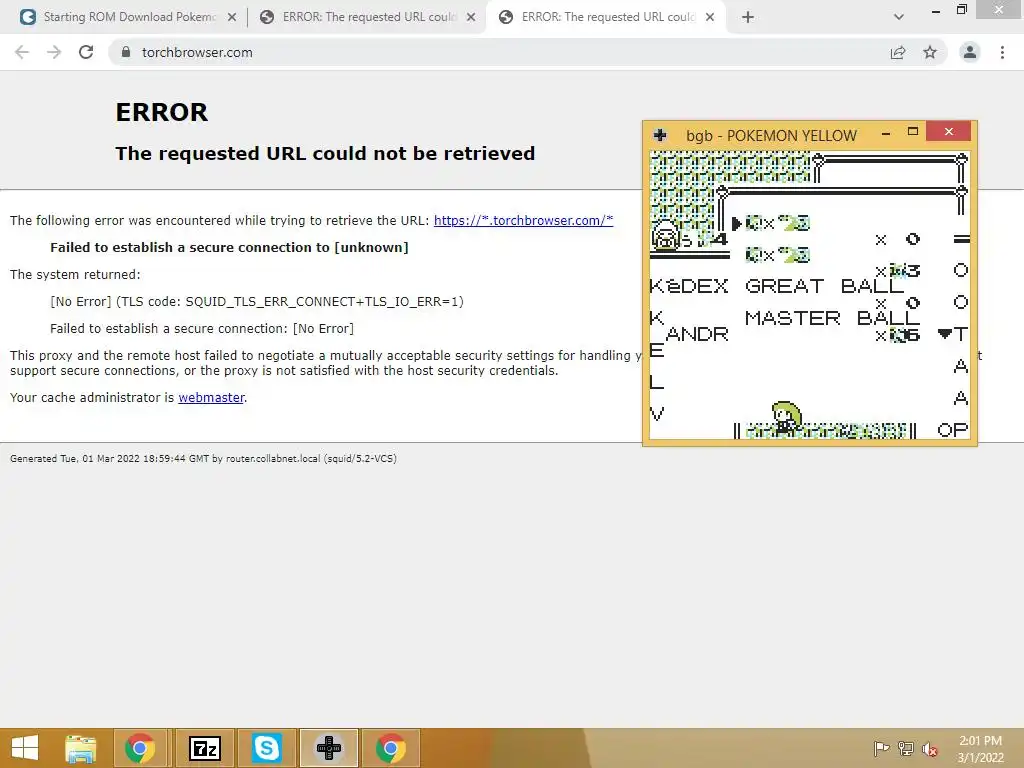
Task: Click MASTER BALL in the emulator screen
Action: pyautogui.click(x=833, y=318)
